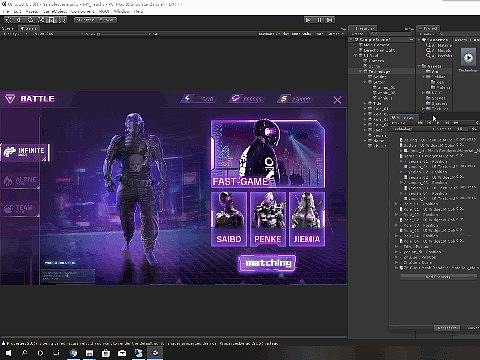Collapse the sample scene root in Hierarchy
The height and width of the screenshot is (360, 480).
click(x=351, y=40)
